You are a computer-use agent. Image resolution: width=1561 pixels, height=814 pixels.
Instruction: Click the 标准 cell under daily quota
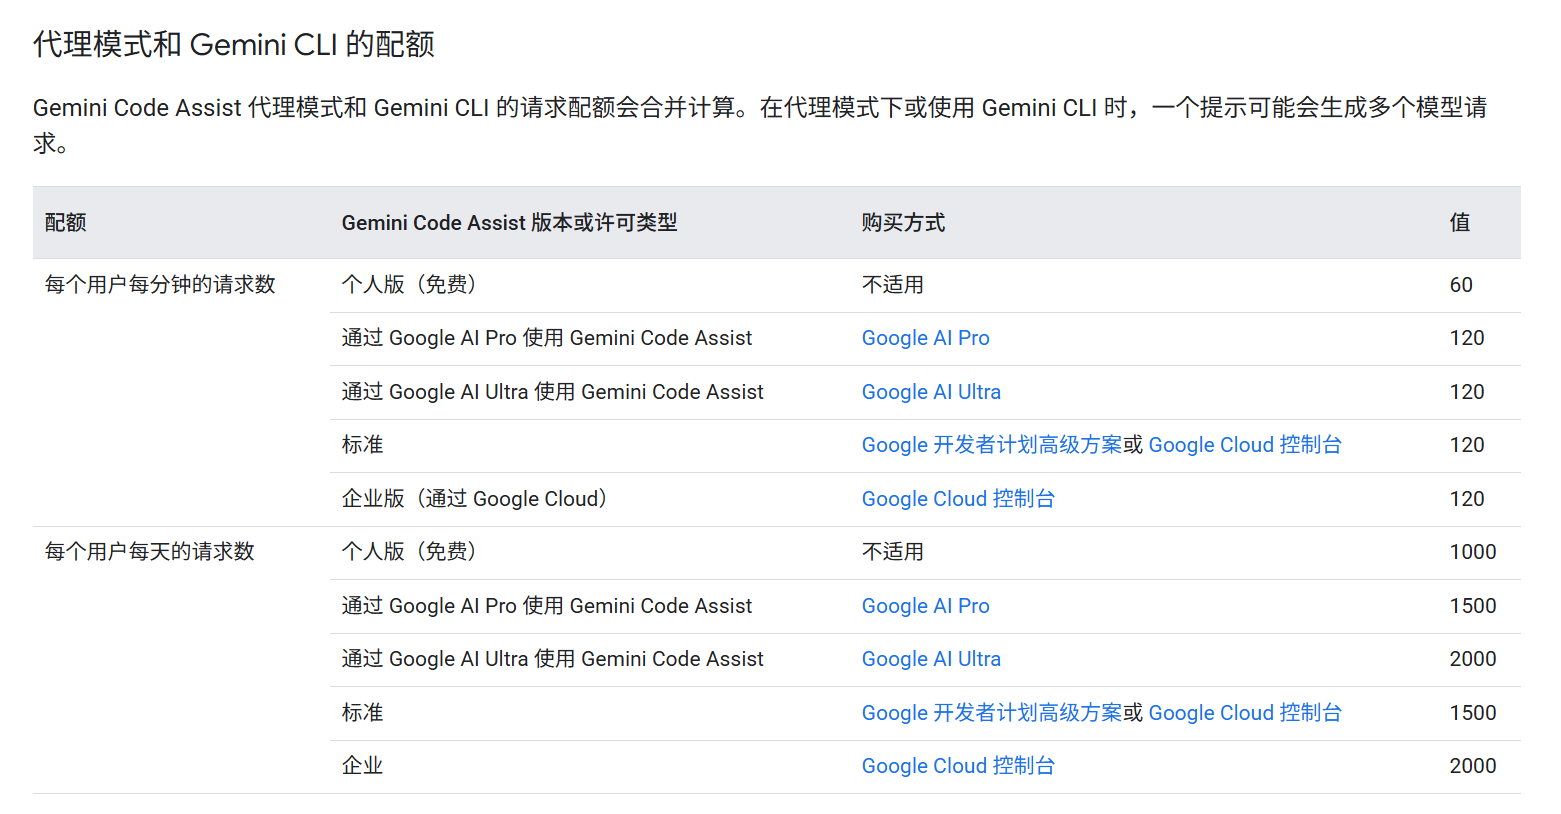pyautogui.click(x=362, y=713)
